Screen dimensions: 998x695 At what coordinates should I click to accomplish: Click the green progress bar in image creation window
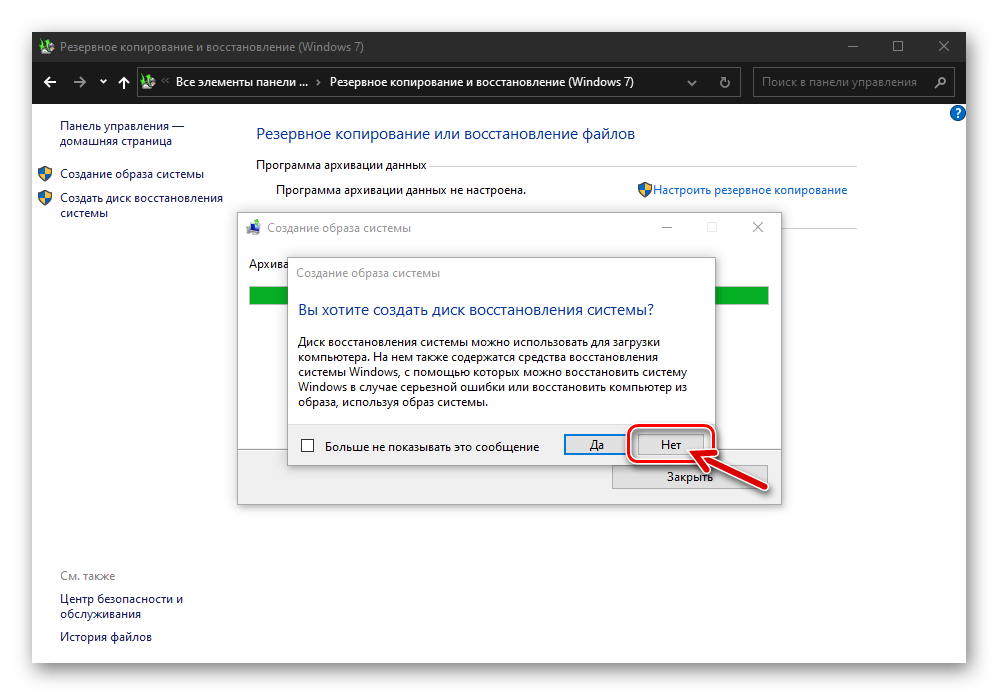[x=509, y=295]
